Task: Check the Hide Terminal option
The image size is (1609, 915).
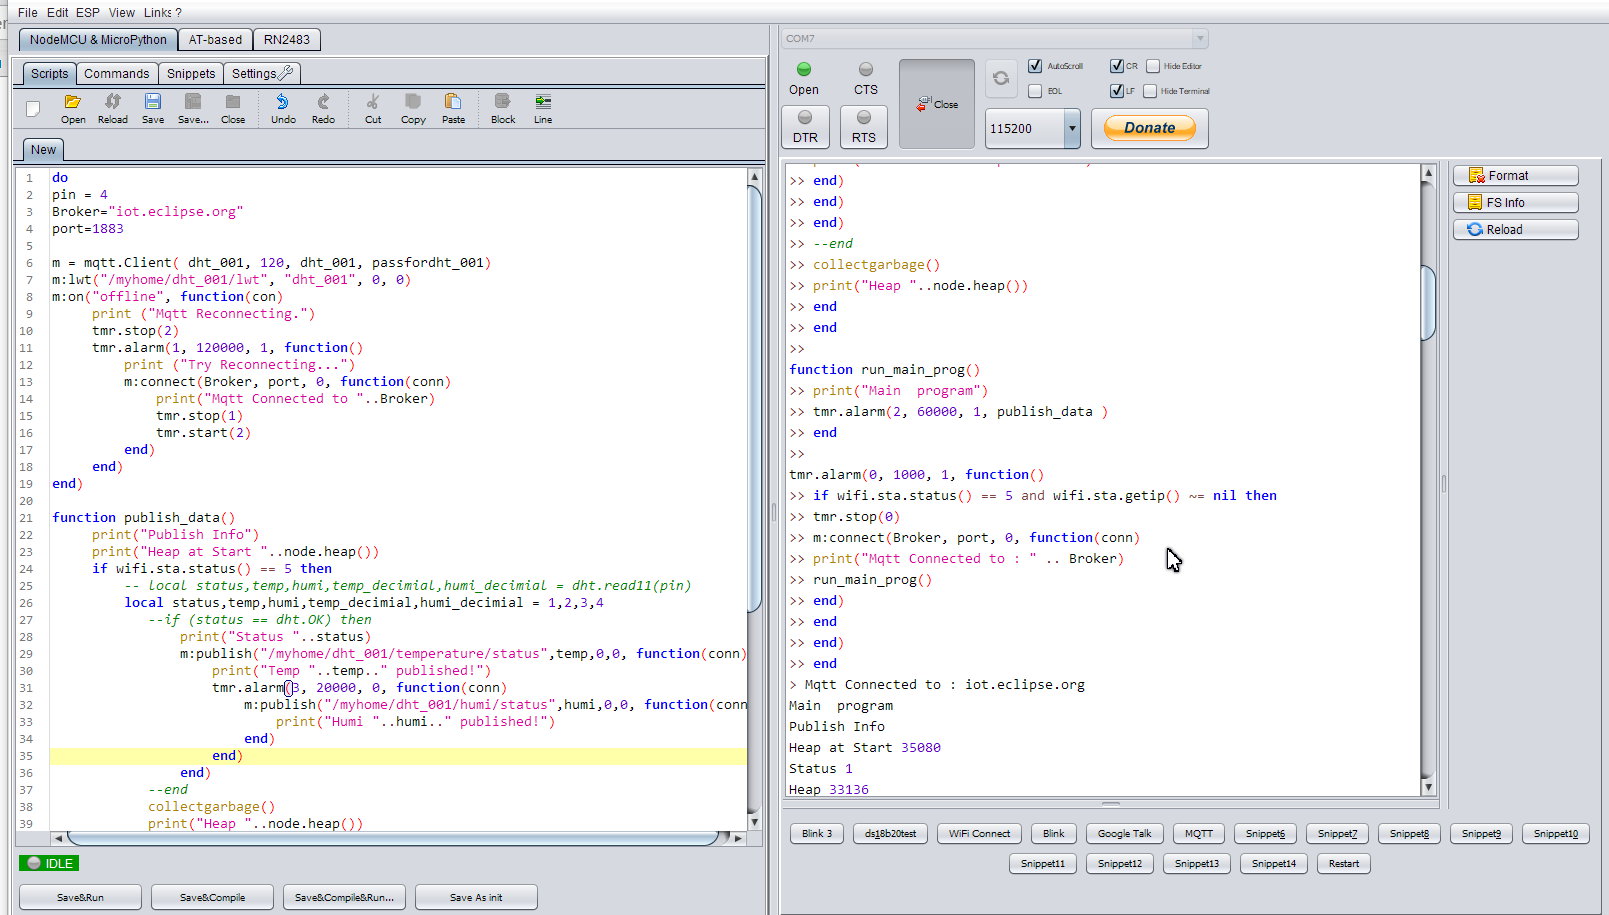Action: click(1150, 91)
